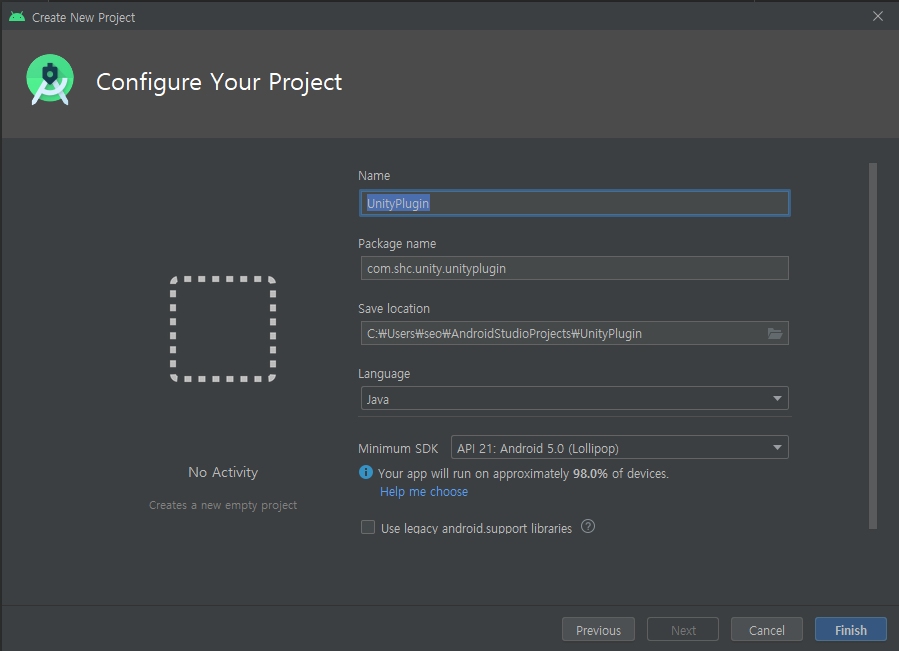This screenshot has height=651, width=899.
Task: Click the 'Configure Your Project' heading
Action: point(219,82)
